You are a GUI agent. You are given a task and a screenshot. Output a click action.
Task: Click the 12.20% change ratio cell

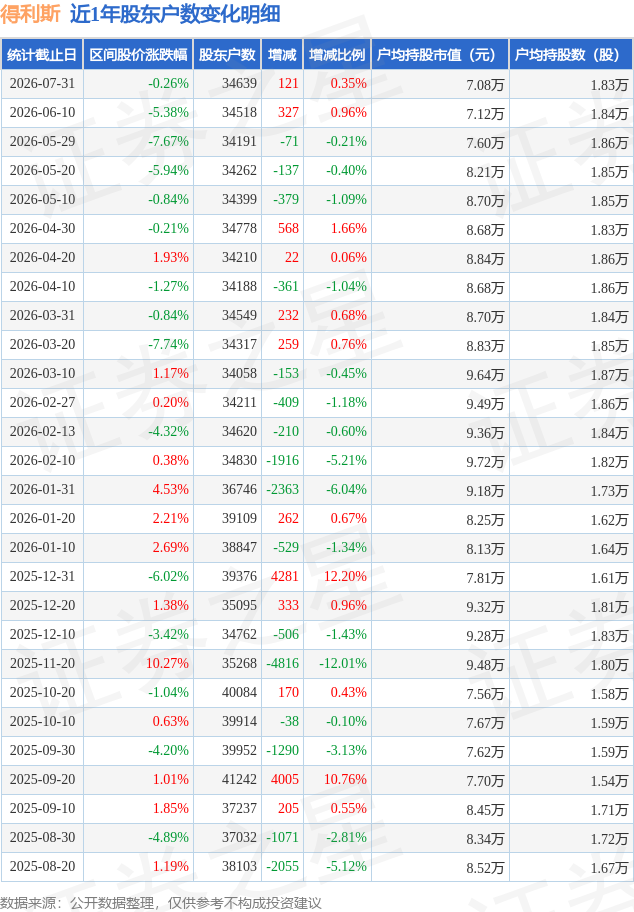[345, 576]
